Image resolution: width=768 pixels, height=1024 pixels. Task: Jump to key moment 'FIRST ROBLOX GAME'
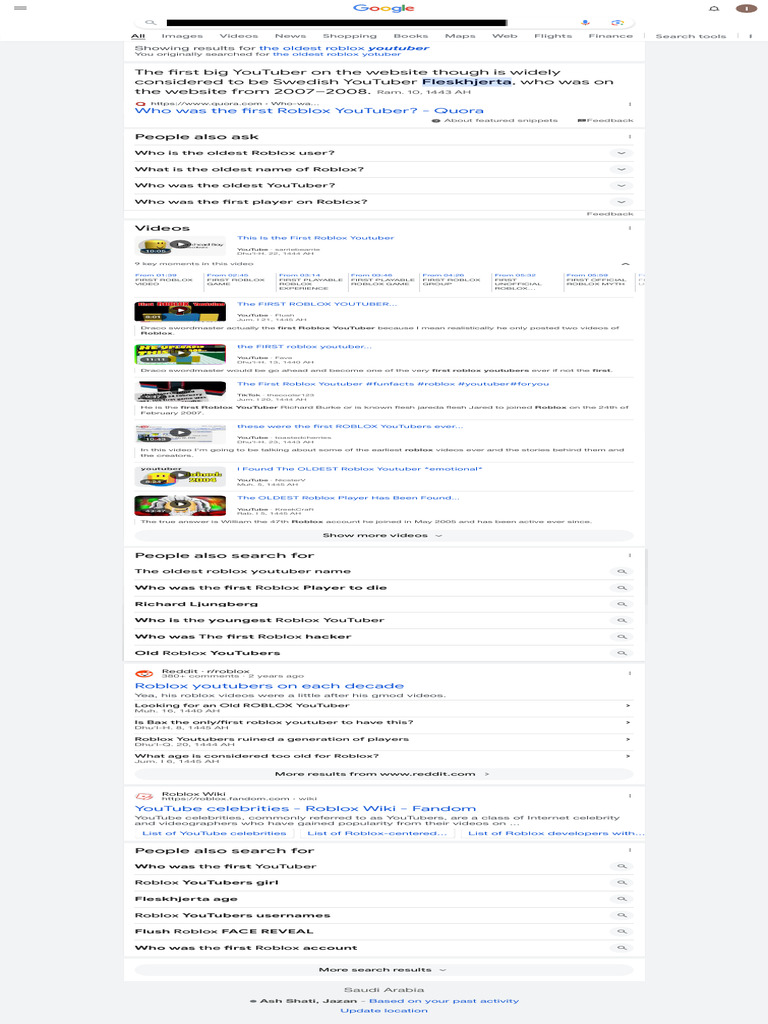[x=236, y=280]
